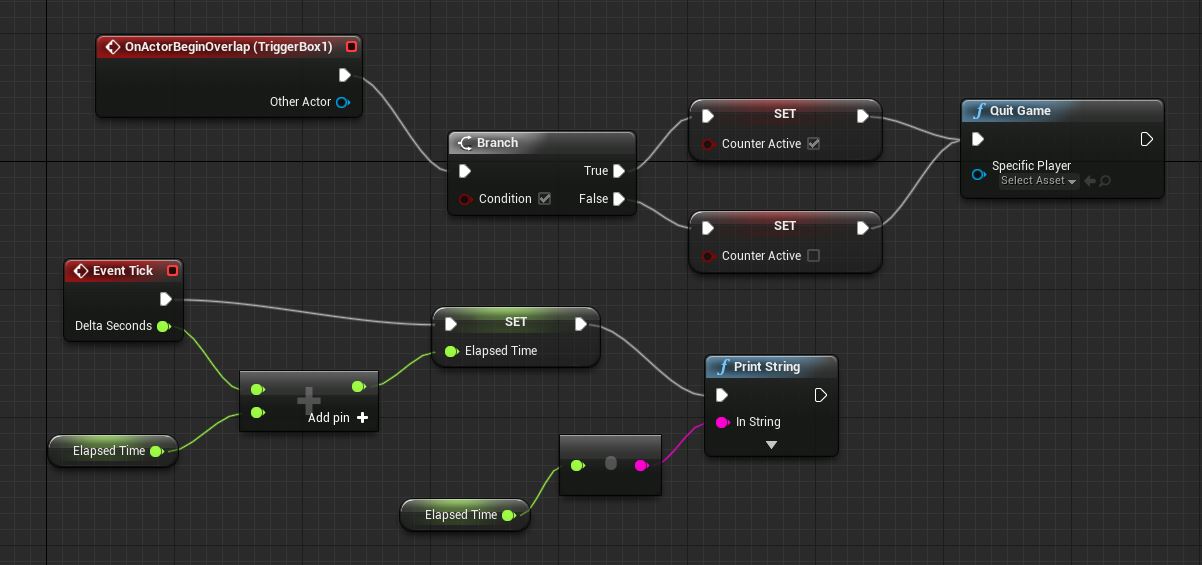The image size is (1202, 565).
Task: Click the upper SET Counter Active execution input pin
Action: [708, 116]
